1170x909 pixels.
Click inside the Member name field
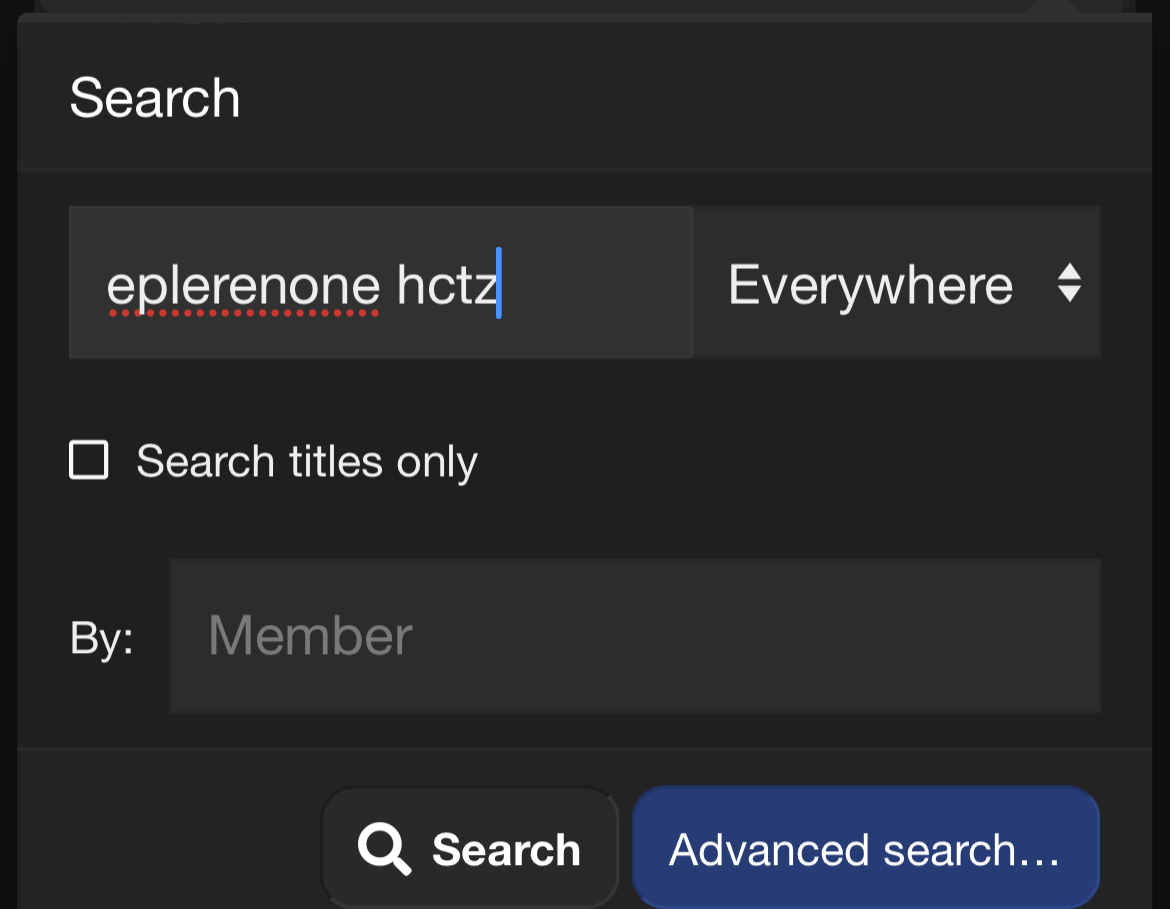[x=634, y=636]
